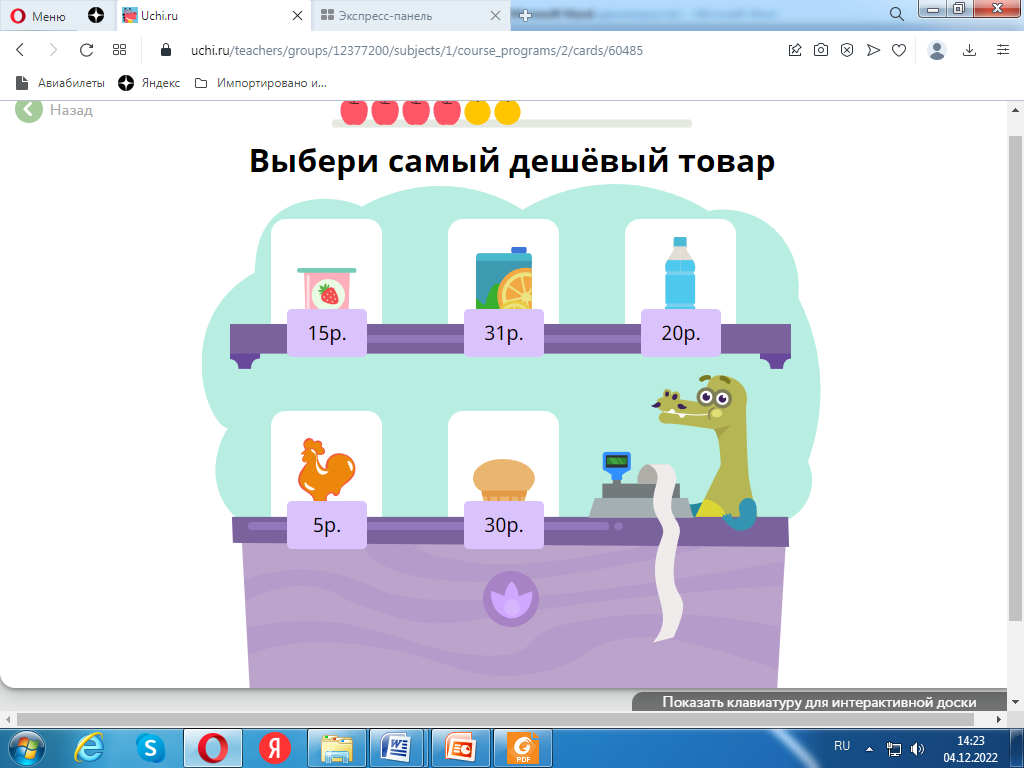Image resolution: width=1024 pixels, height=768 pixels.
Task: Reload the page with refresh icon
Action: coord(86,50)
